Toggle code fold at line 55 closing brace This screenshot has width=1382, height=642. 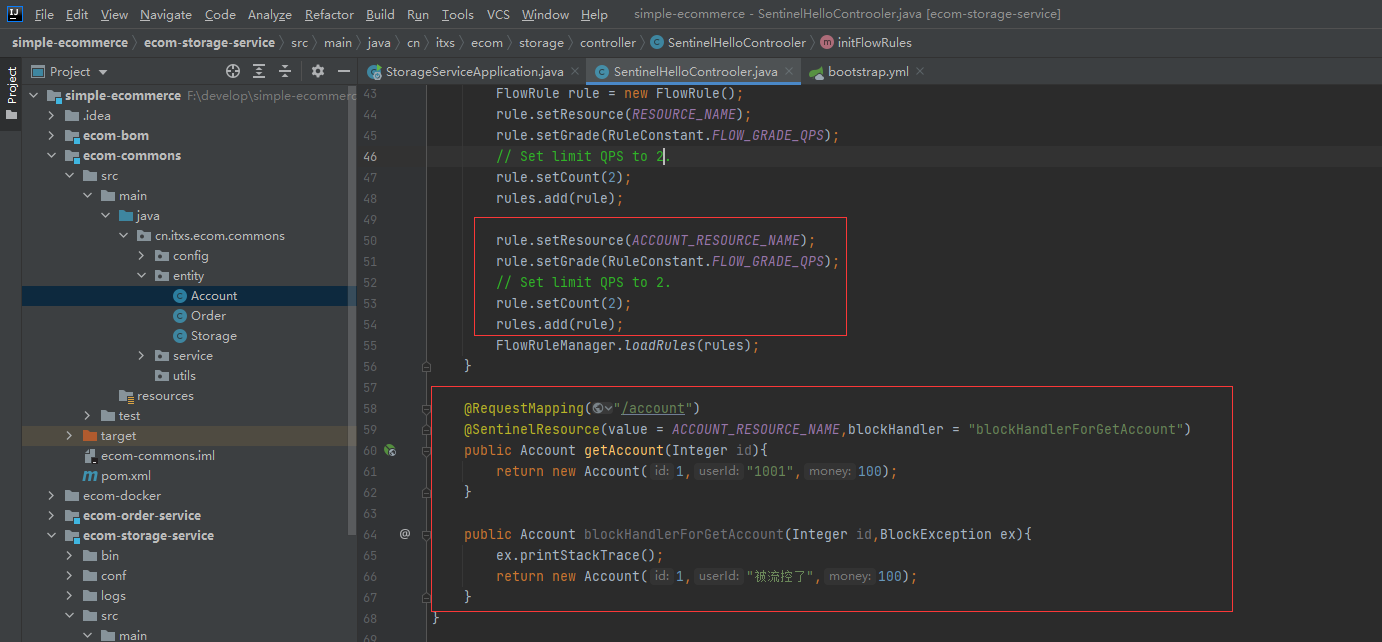pos(426,366)
